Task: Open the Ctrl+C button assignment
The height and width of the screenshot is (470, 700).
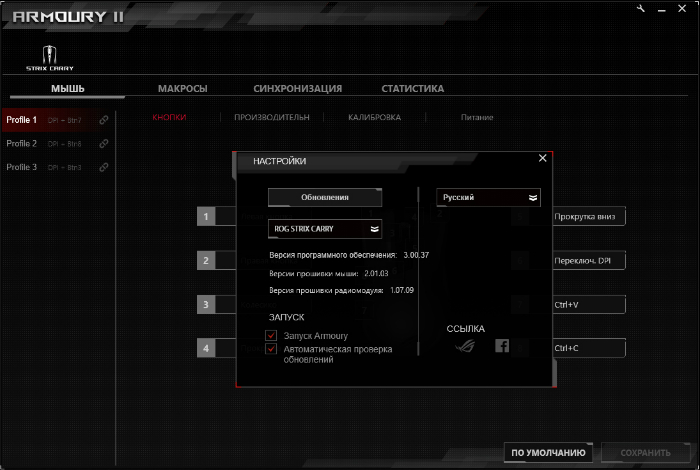Action: [x=588, y=348]
